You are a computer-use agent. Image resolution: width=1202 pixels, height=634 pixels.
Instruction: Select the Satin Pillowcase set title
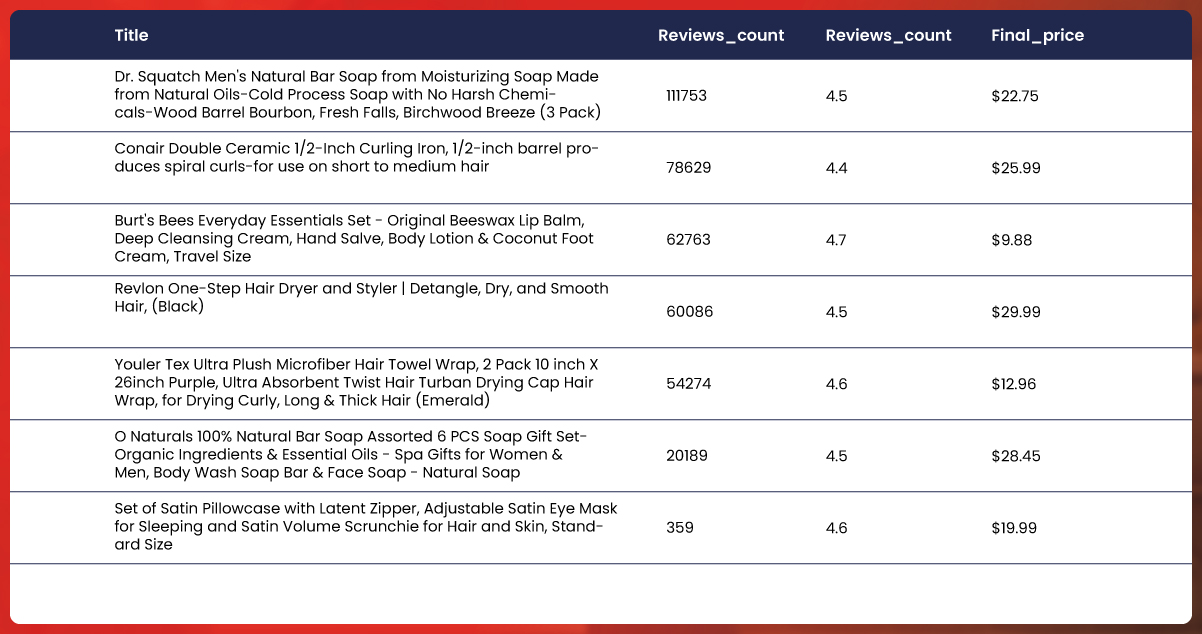tap(366, 527)
